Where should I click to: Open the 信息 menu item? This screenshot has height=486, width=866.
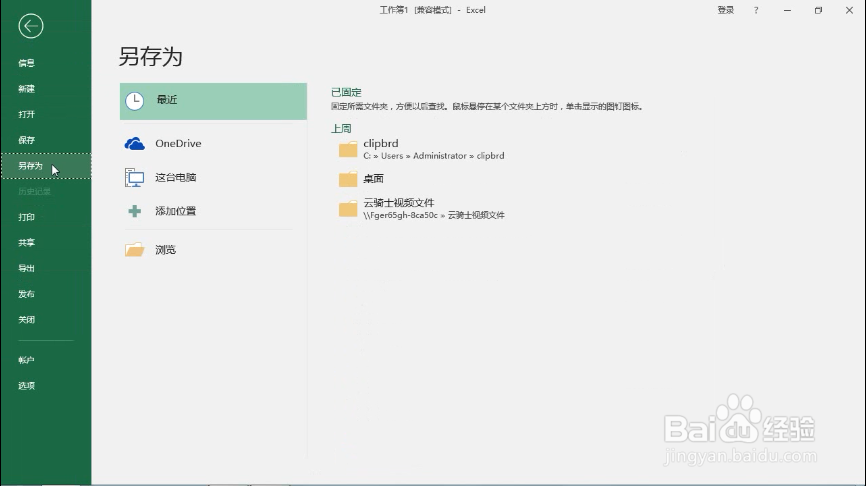click(27, 63)
